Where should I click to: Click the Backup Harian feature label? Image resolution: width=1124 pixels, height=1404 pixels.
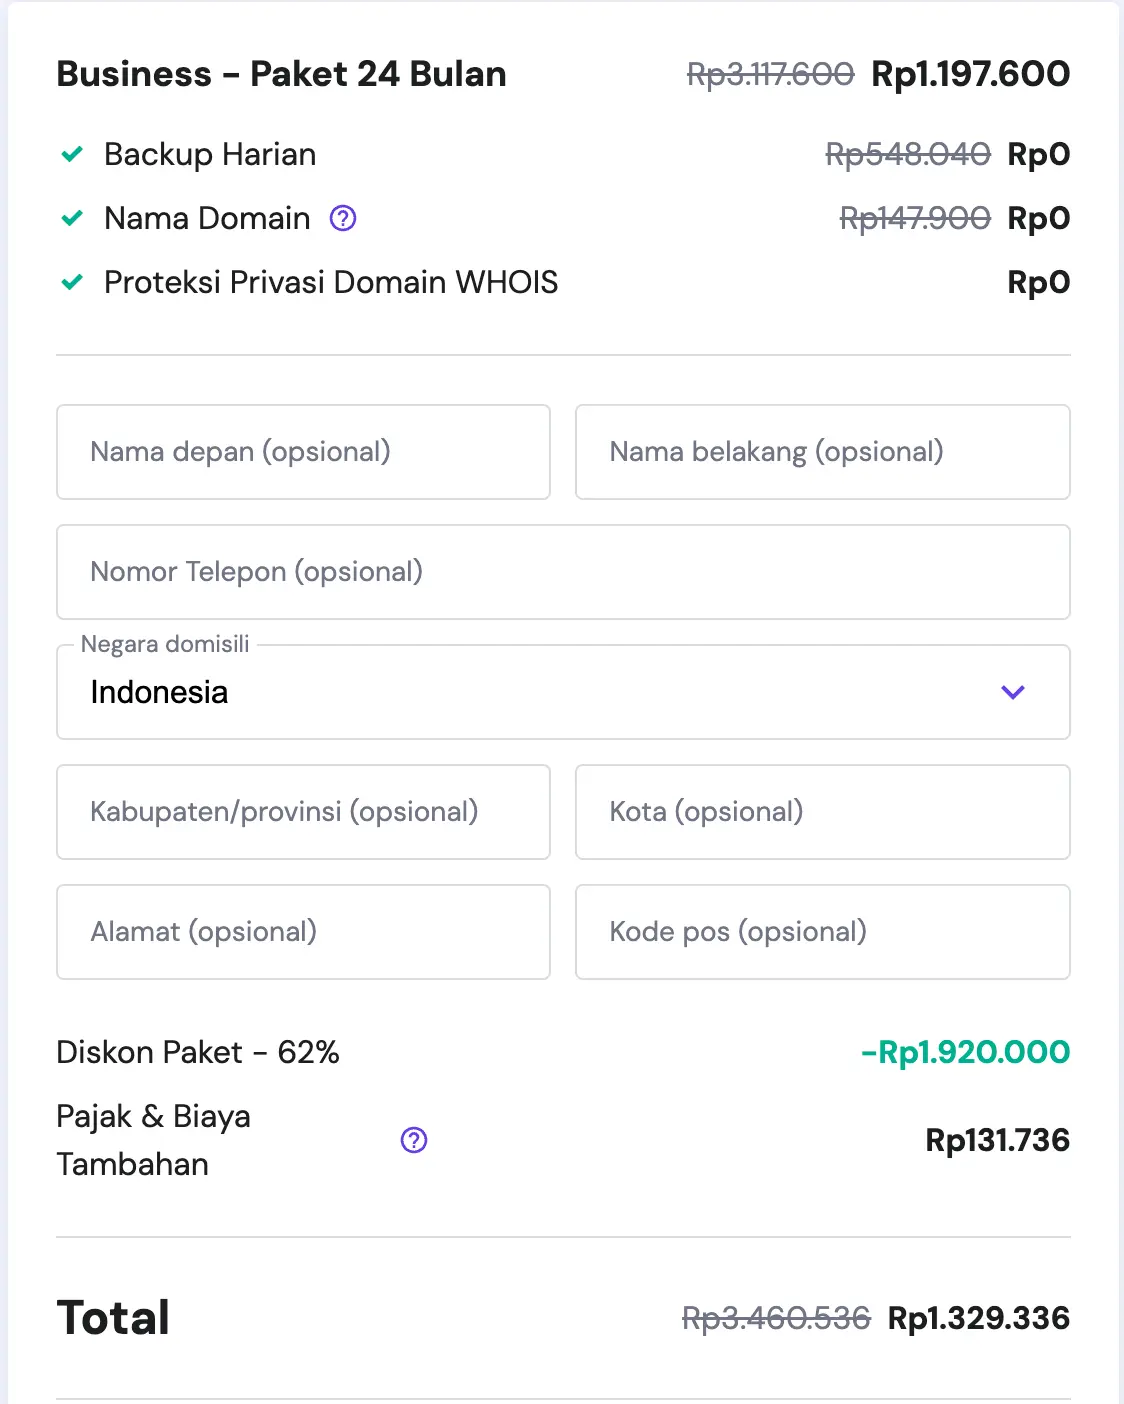210,154
